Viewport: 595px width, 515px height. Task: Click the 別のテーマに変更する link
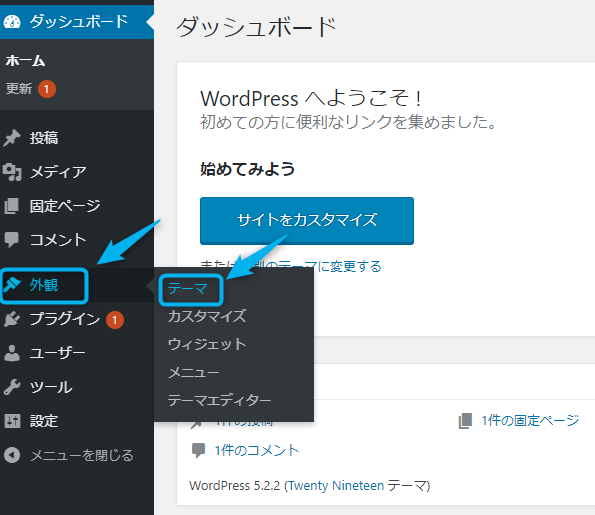pyautogui.click(x=317, y=266)
